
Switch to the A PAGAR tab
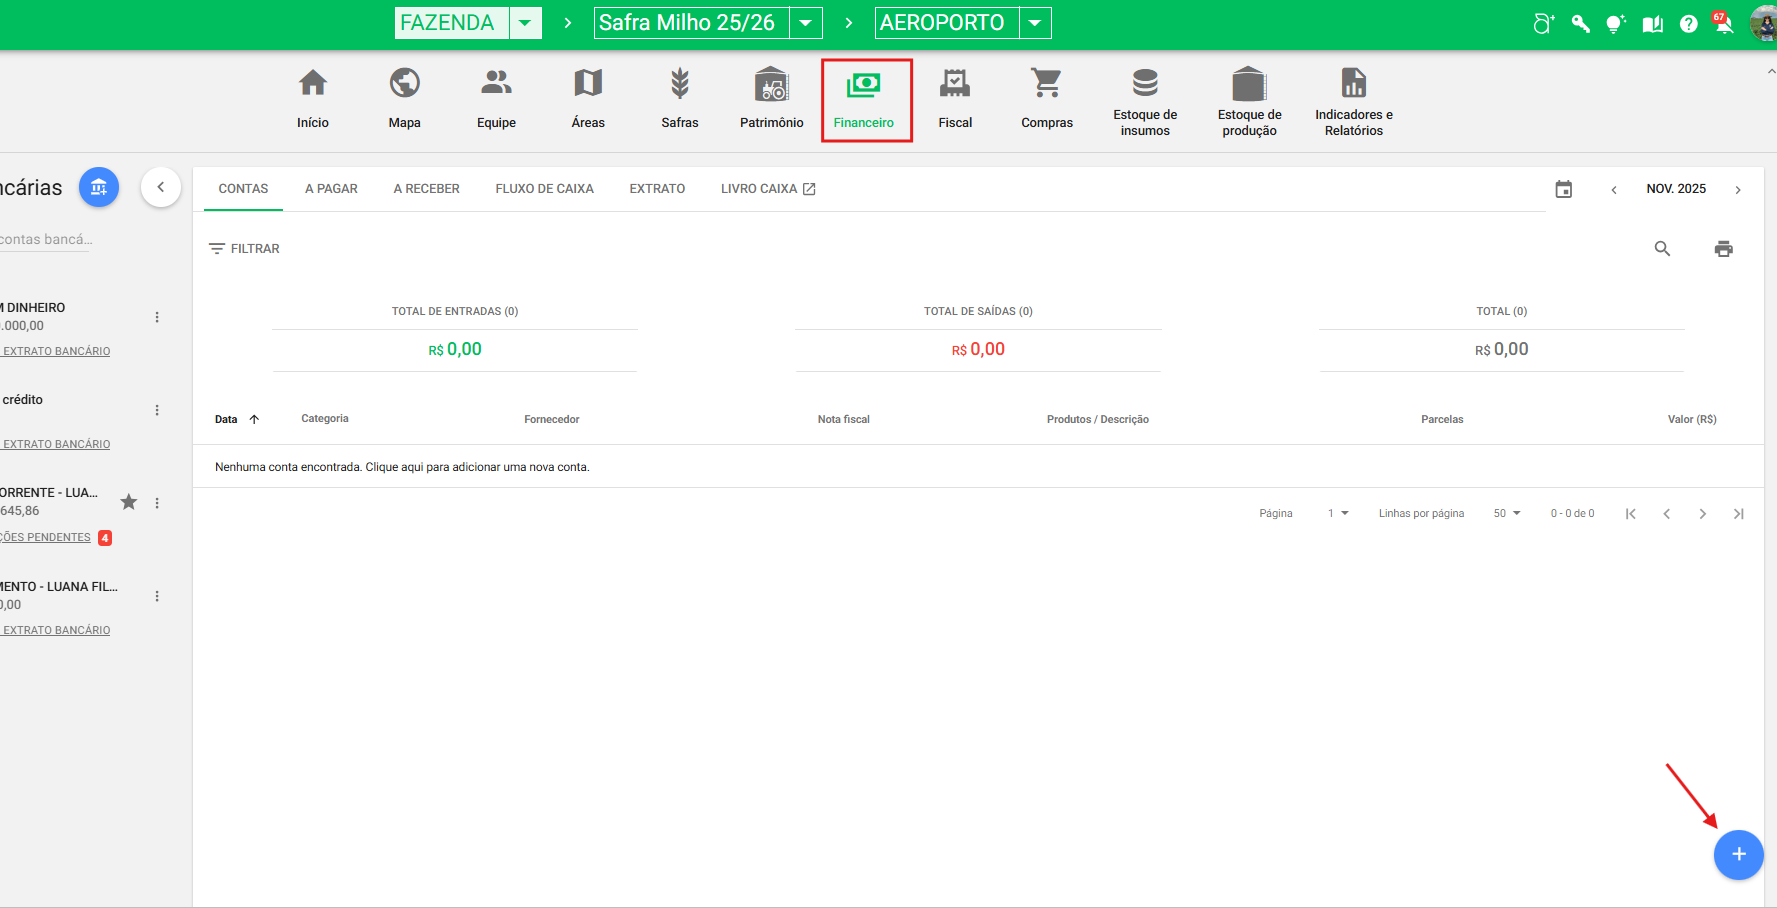(331, 189)
